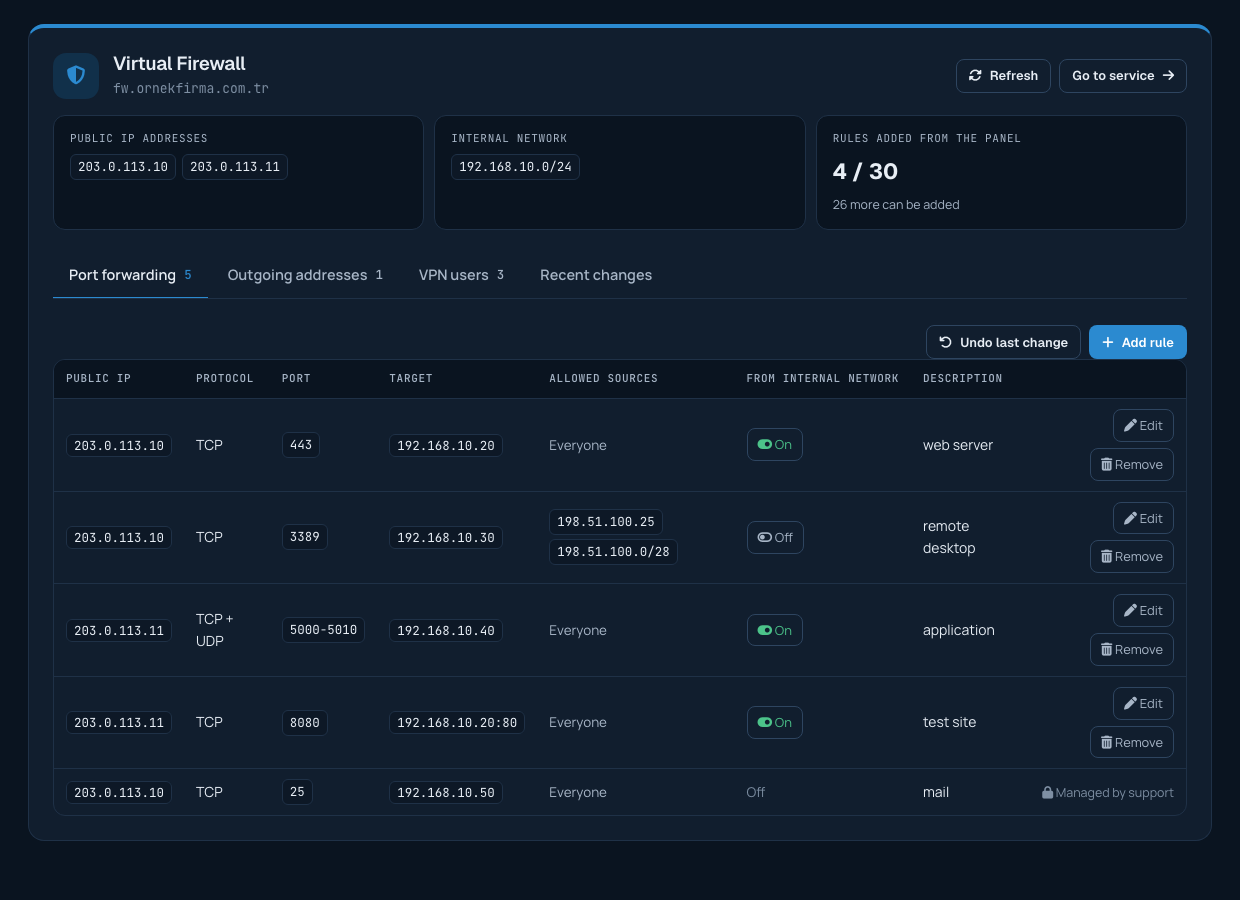Click target 192.168.10.50 cell
The image size is (1240, 900).
point(446,793)
